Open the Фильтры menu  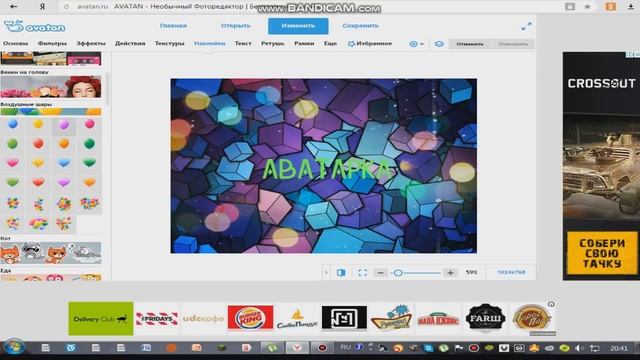tap(52, 43)
